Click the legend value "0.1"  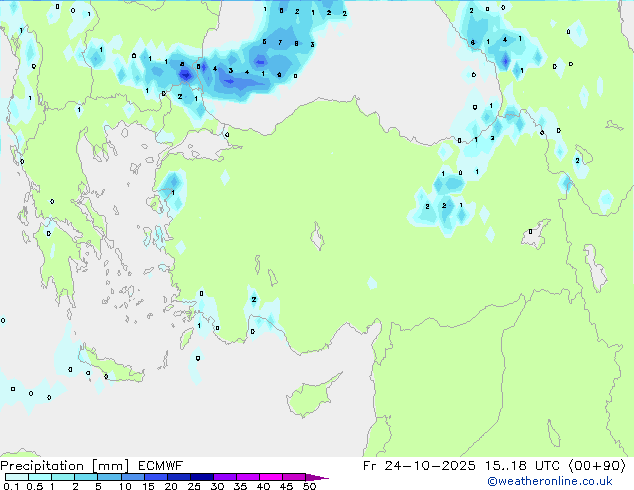pos(11,486)
